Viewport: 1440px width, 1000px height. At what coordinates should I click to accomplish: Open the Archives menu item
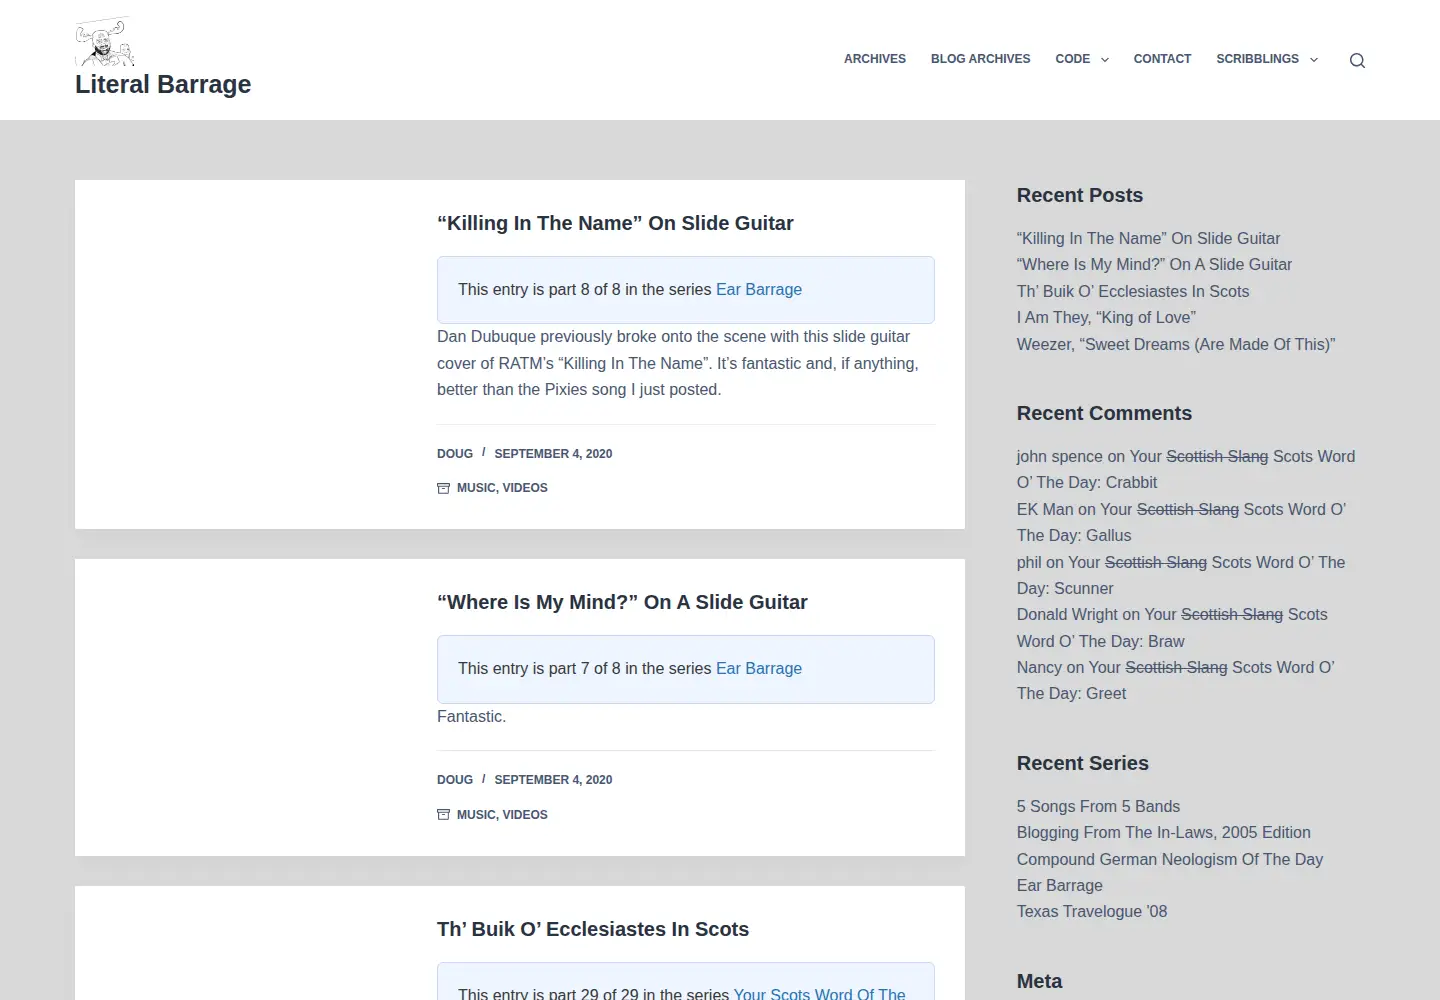(x=875, y=59)
